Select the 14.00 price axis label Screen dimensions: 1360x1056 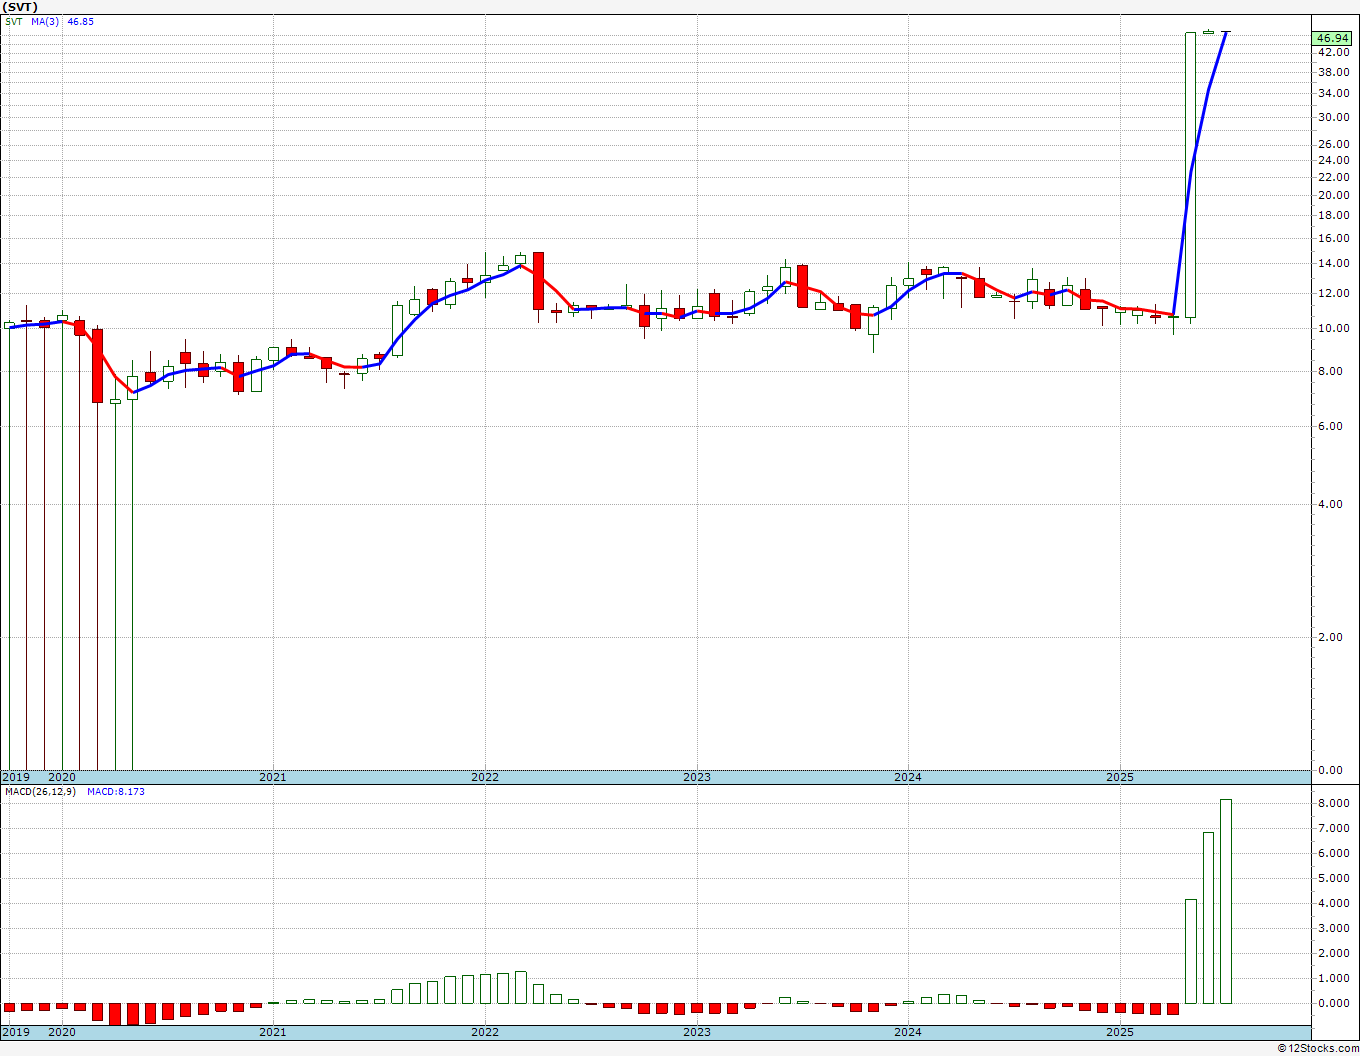pos(1332,264)
